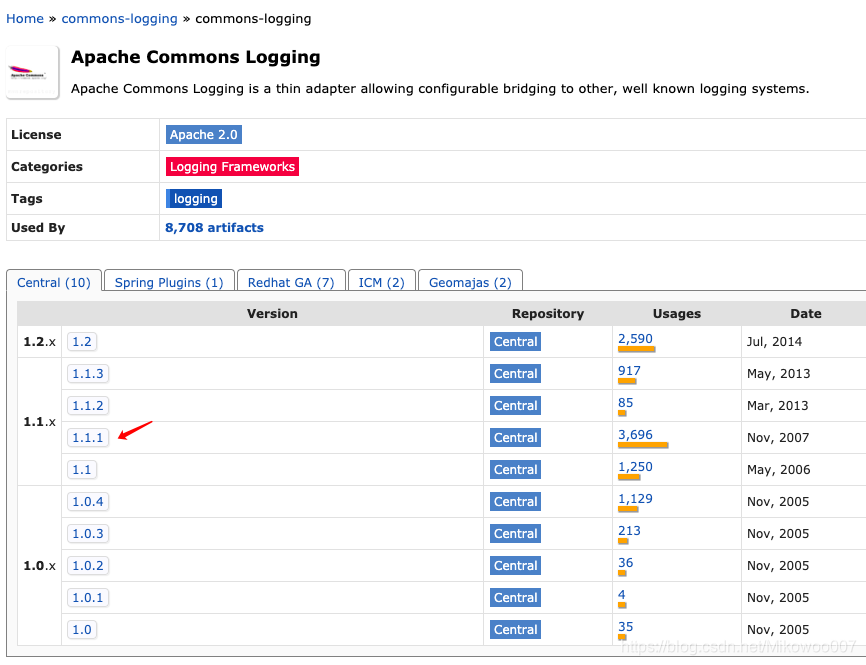Image resolution: width=866 pixels, height=665 pixels.
Task: Click the Repository column header
Action: (548, 314)
